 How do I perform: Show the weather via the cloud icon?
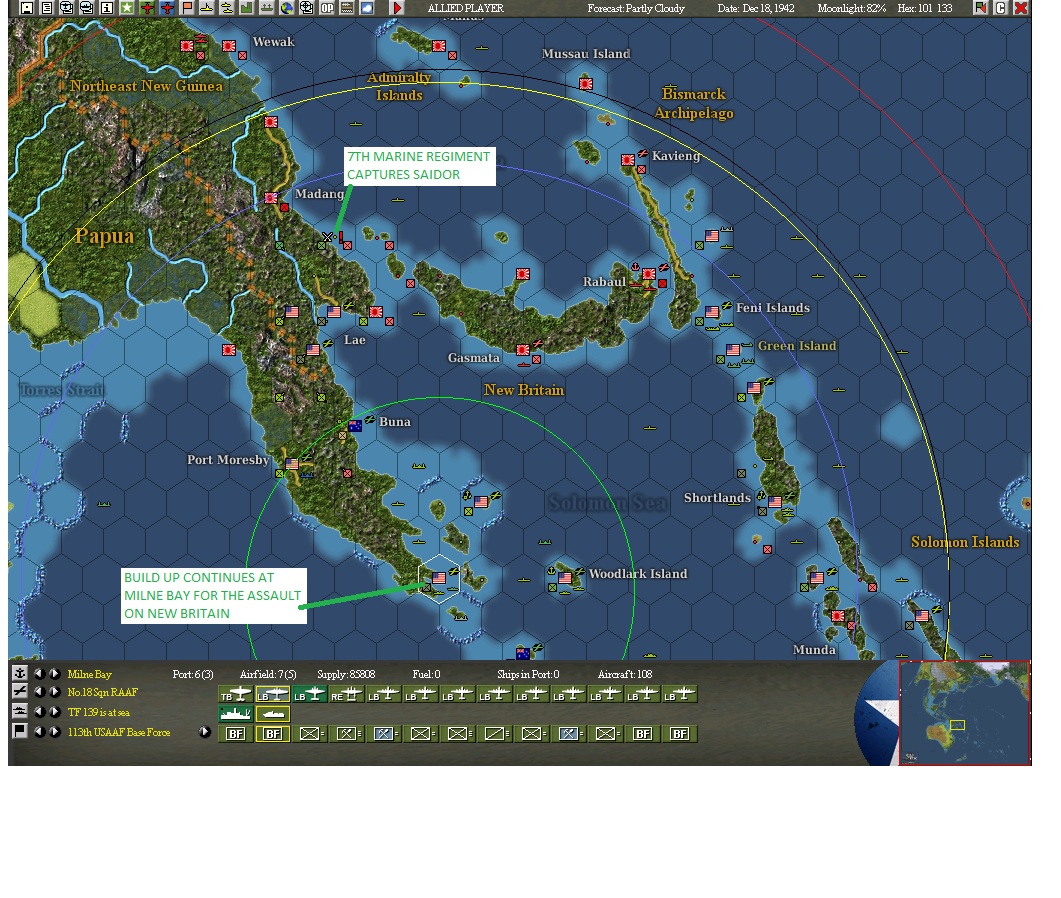click(x=367, y=8)
